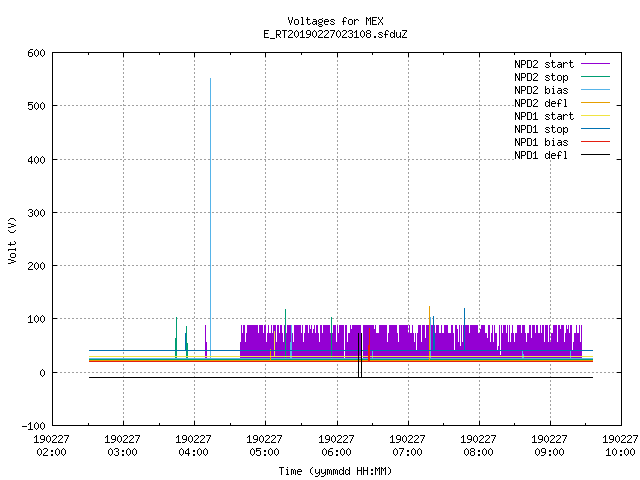Click the x-axis tick label 07:00
This screenshot has height=480, width=640.
[x=407, y=452]
